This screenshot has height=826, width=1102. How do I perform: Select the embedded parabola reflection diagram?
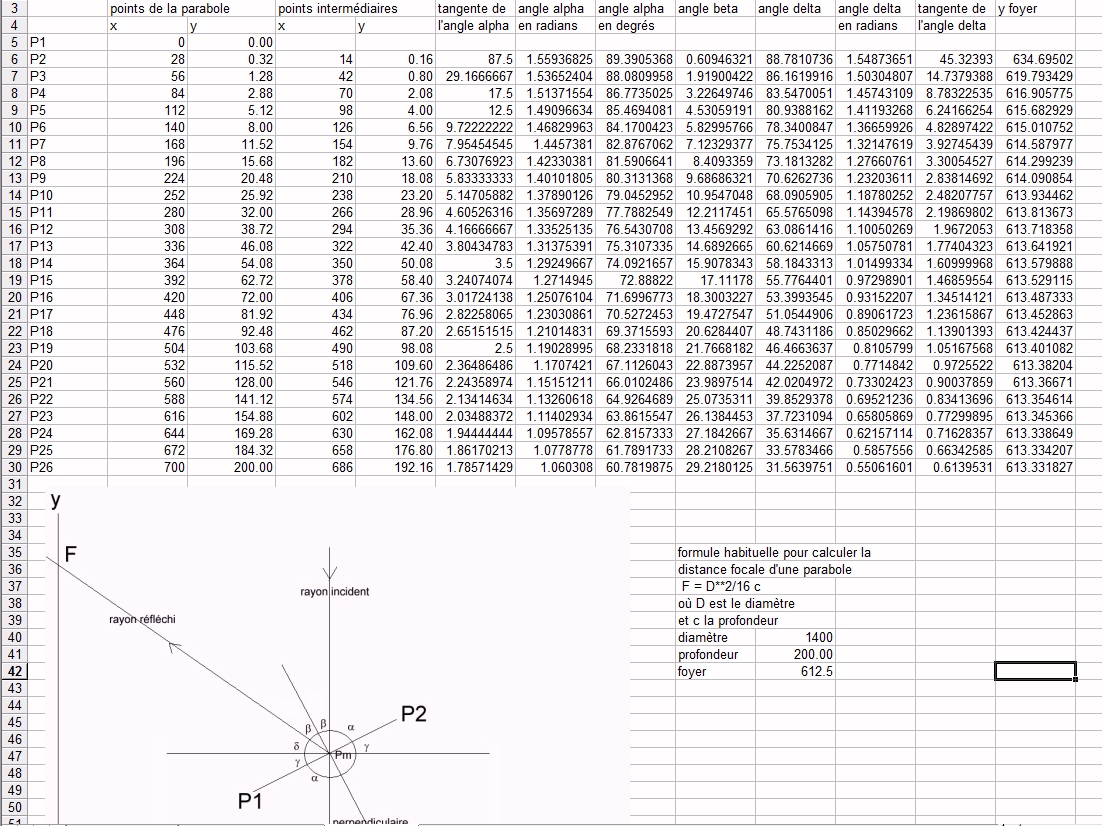(337, 656)
